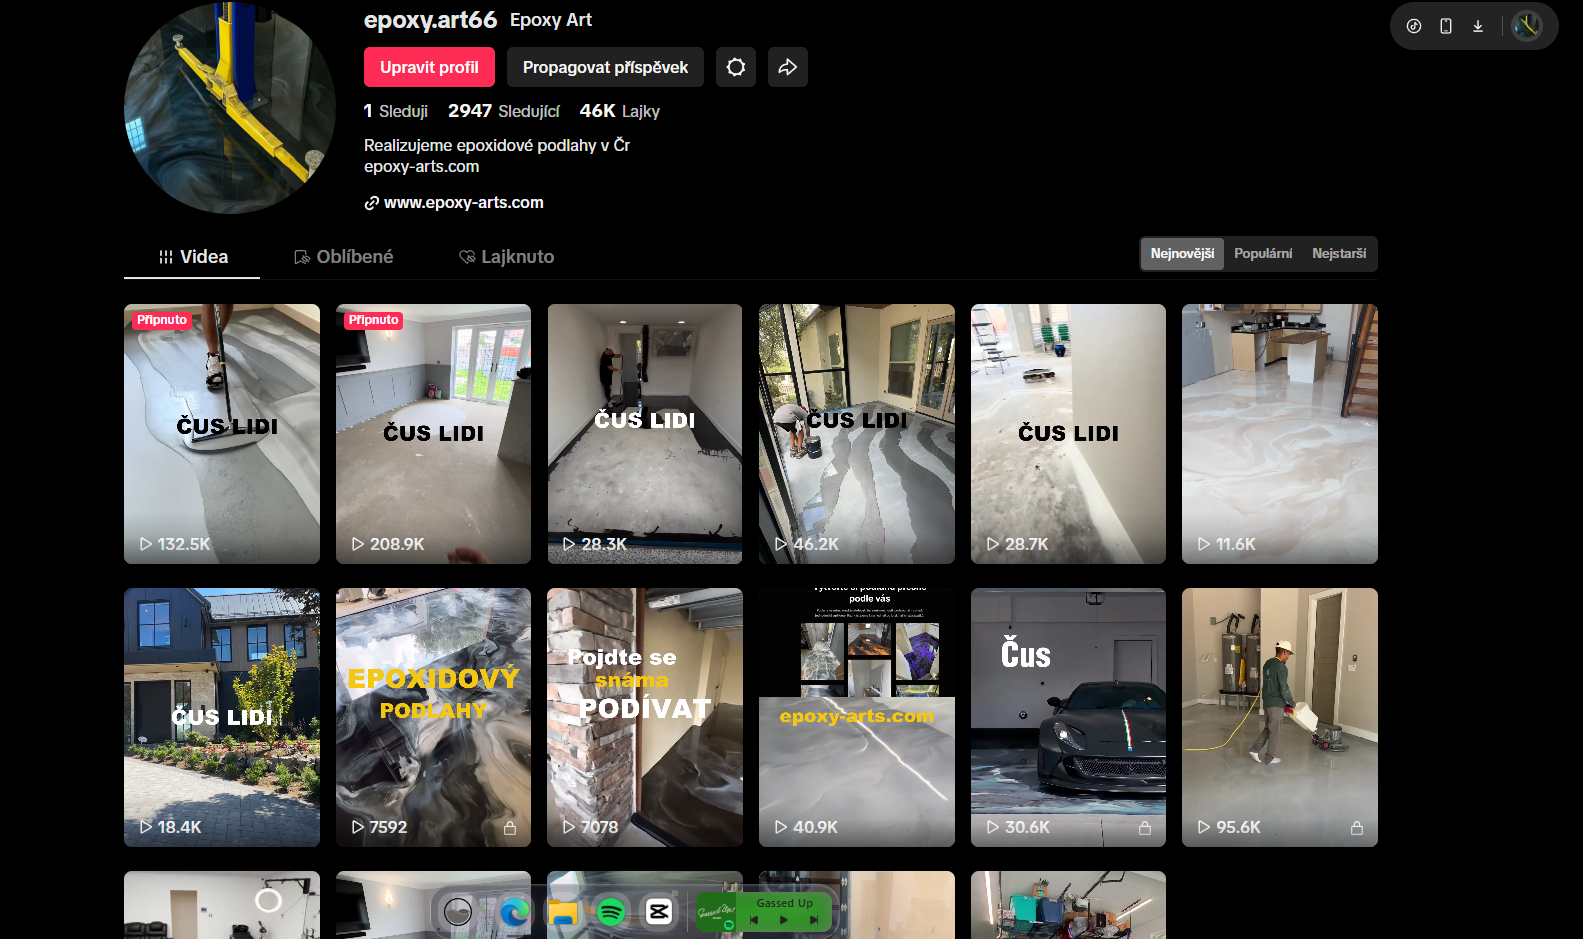Click the share profile arrow icon

coord(788,67)
